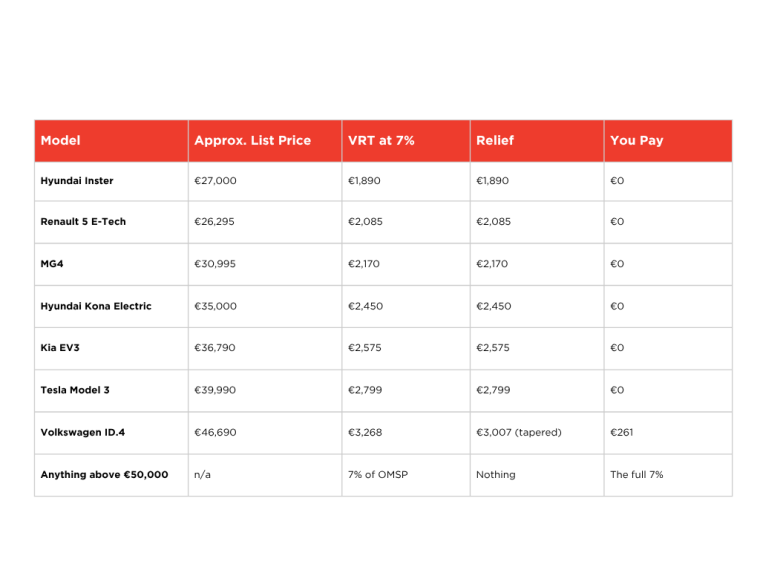This screenshot has height=570, width=760.
Task: Click You Pay value €261
Action: [x=621, y=432]
